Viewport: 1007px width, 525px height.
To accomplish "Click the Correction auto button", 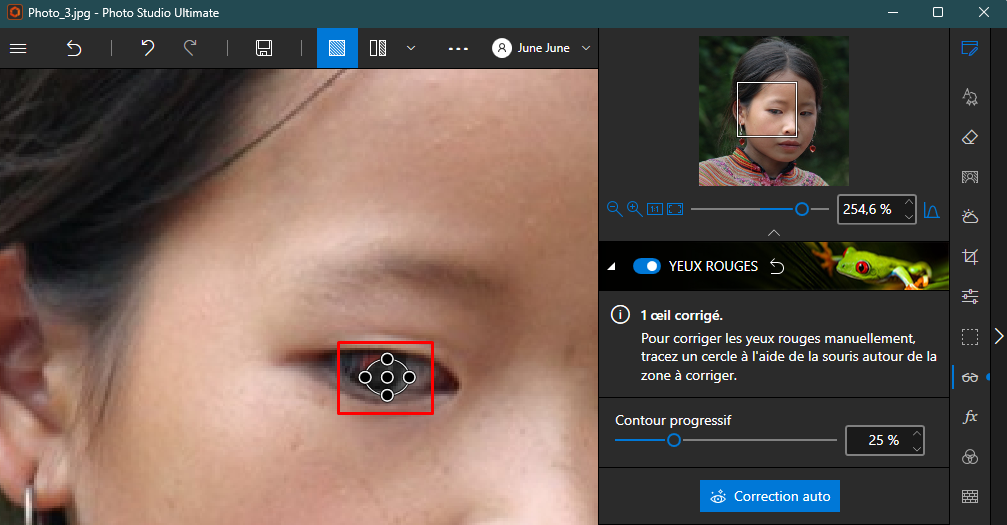I will pyautogui.click(x=770, y=496).
